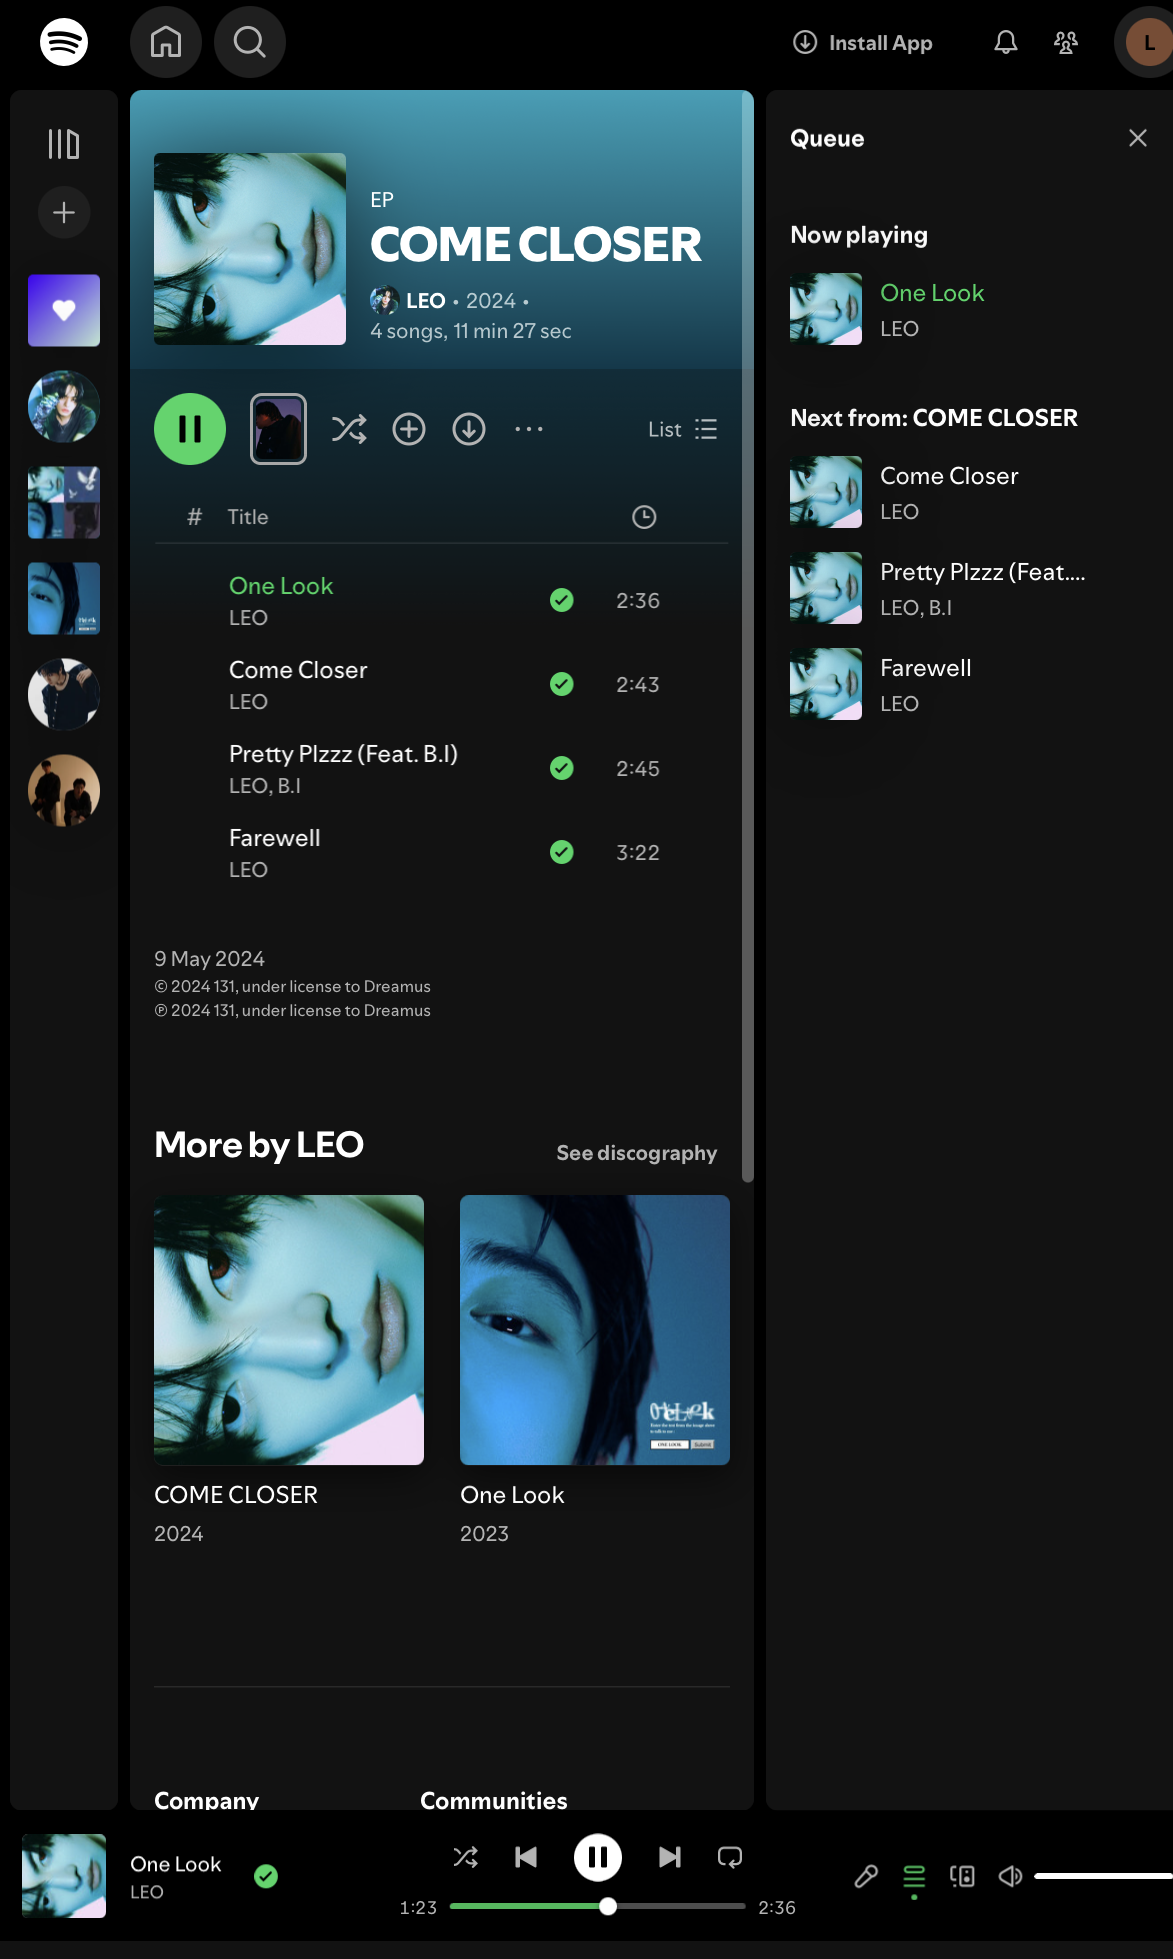The image size is (1173, 1959).
Task: Open One Look title in player bar
Action: [x=176, y=1864]
